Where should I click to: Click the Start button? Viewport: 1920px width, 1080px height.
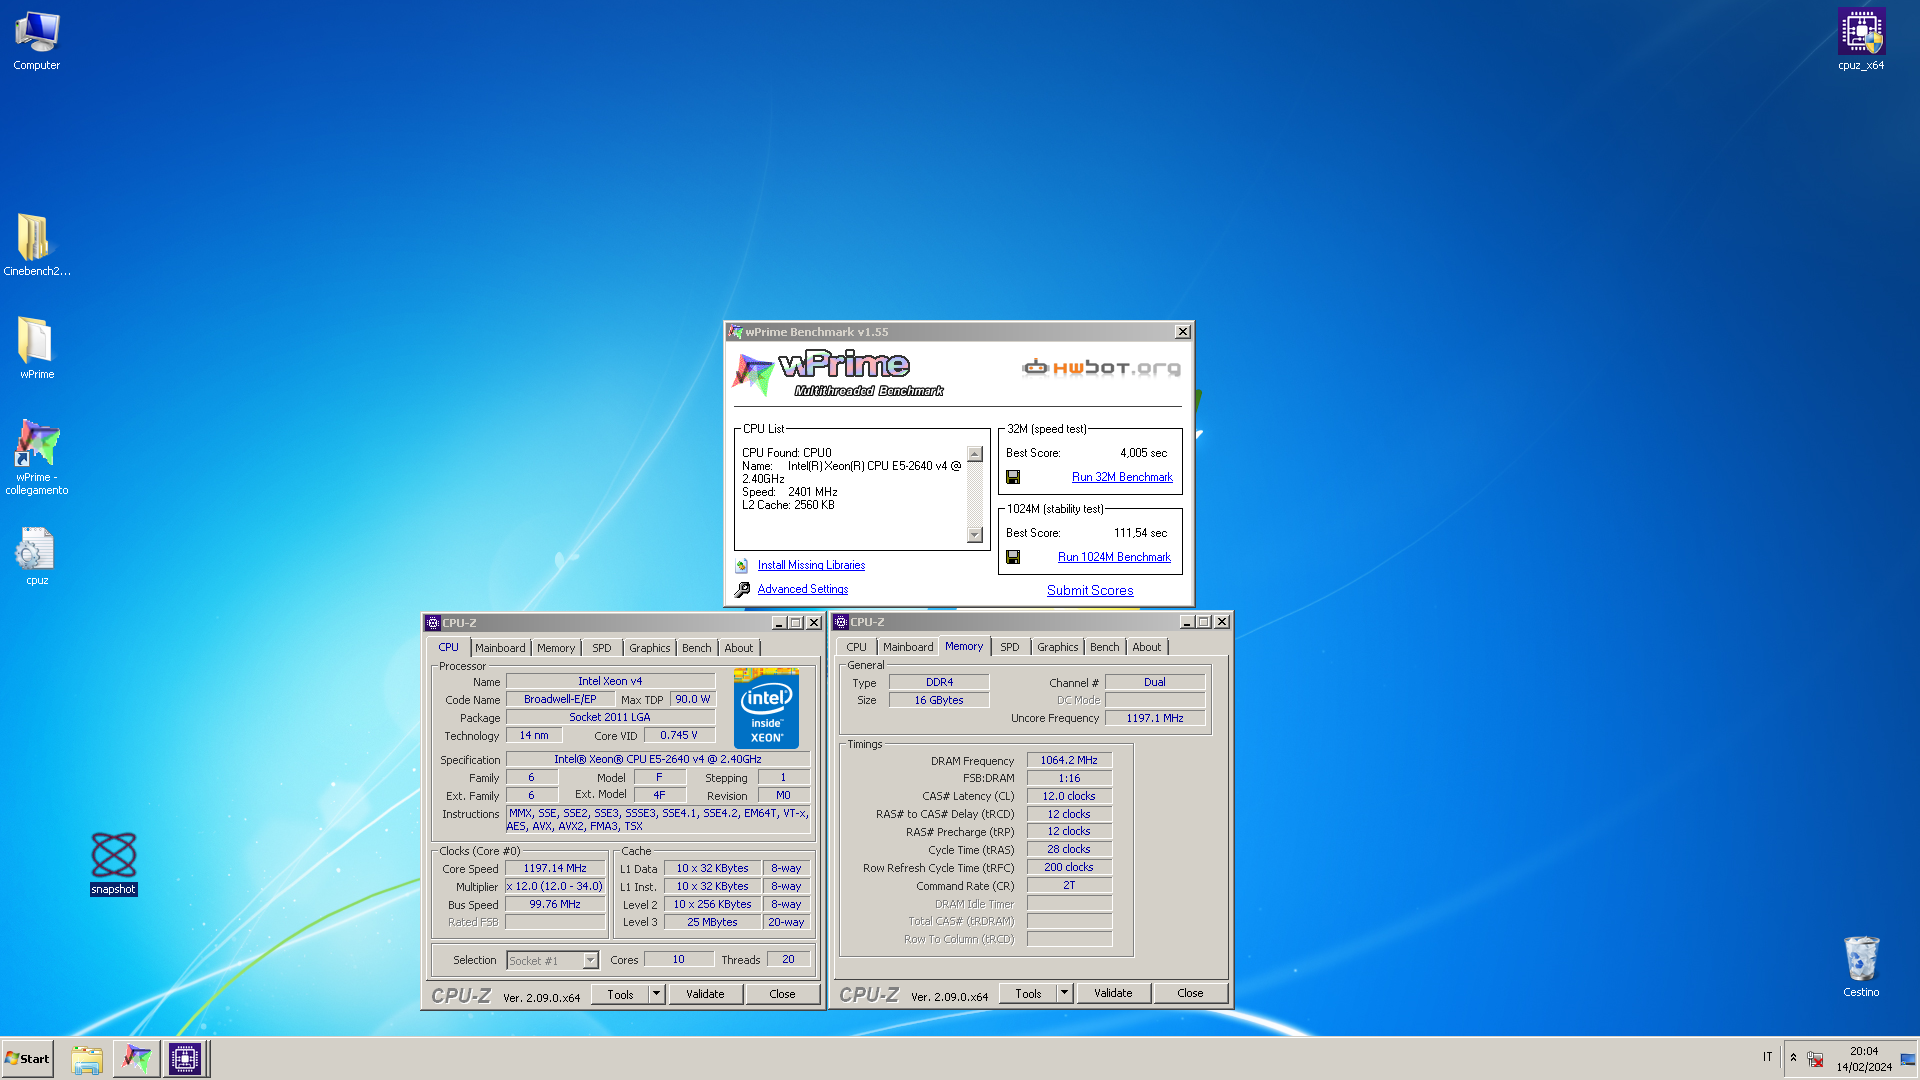[x=27, y=1059]
